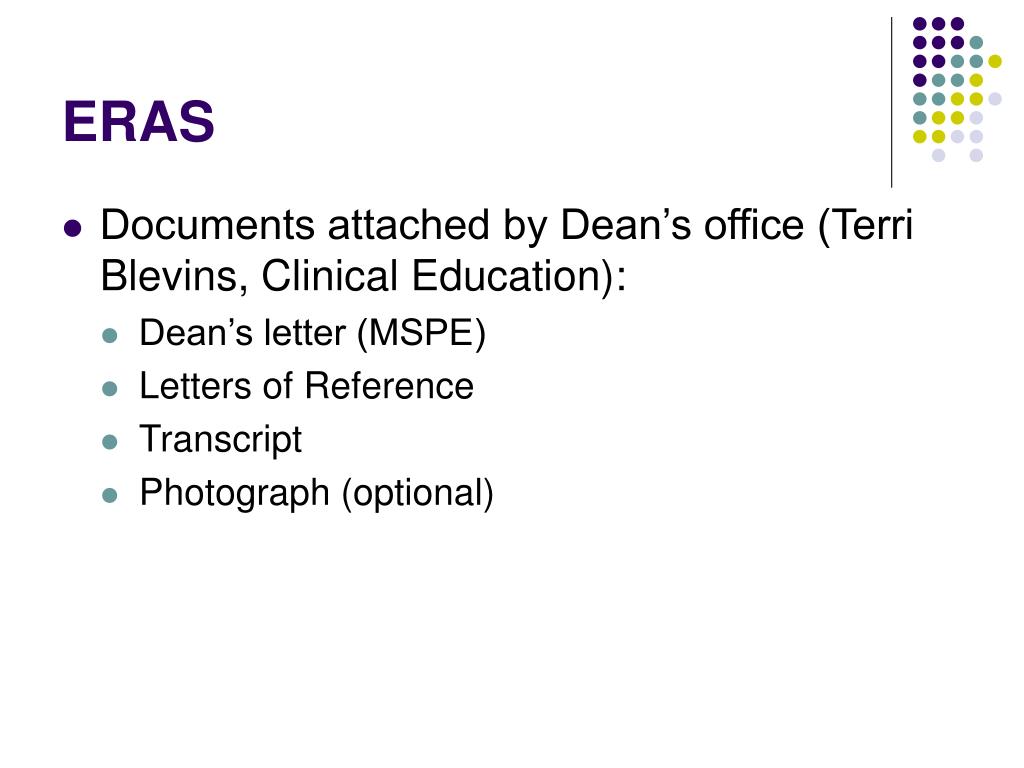Click the teal bullet beside Transcript
Screen dimensions: 1024x768
(x=110, y=443)
